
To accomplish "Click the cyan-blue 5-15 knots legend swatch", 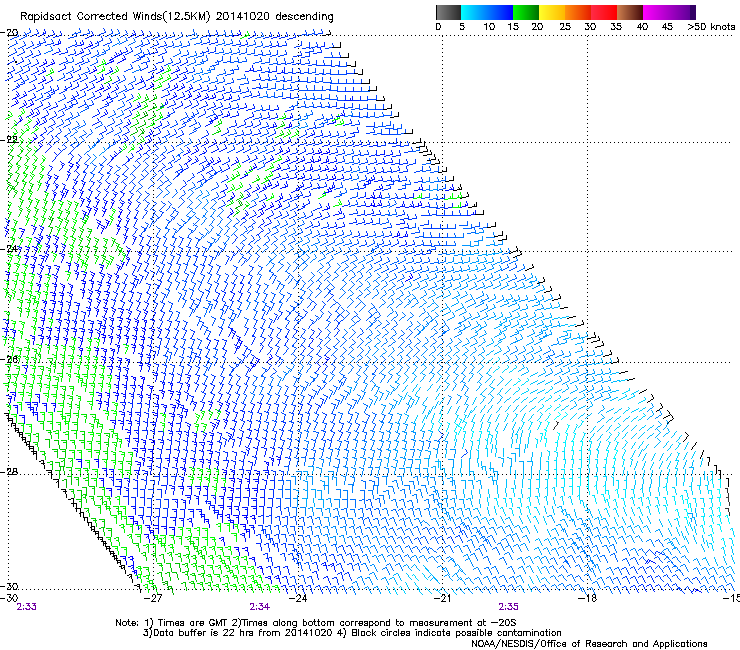I will (x=487, y=12).
